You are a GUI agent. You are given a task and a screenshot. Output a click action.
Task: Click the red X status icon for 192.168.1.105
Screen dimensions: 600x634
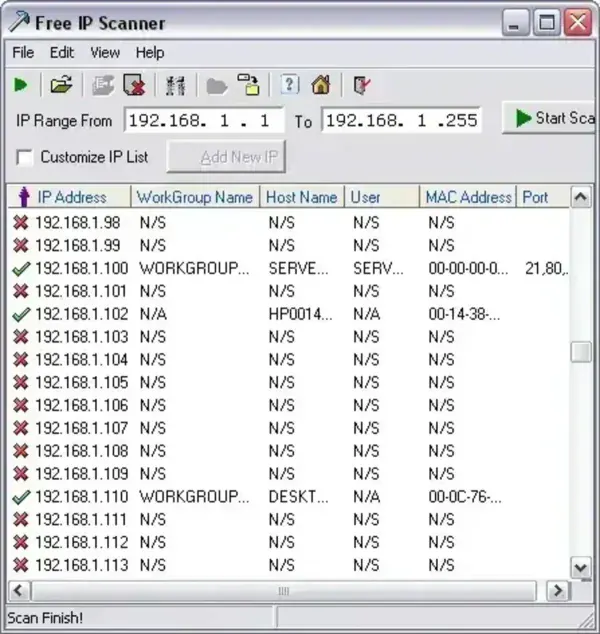(21, 383)
